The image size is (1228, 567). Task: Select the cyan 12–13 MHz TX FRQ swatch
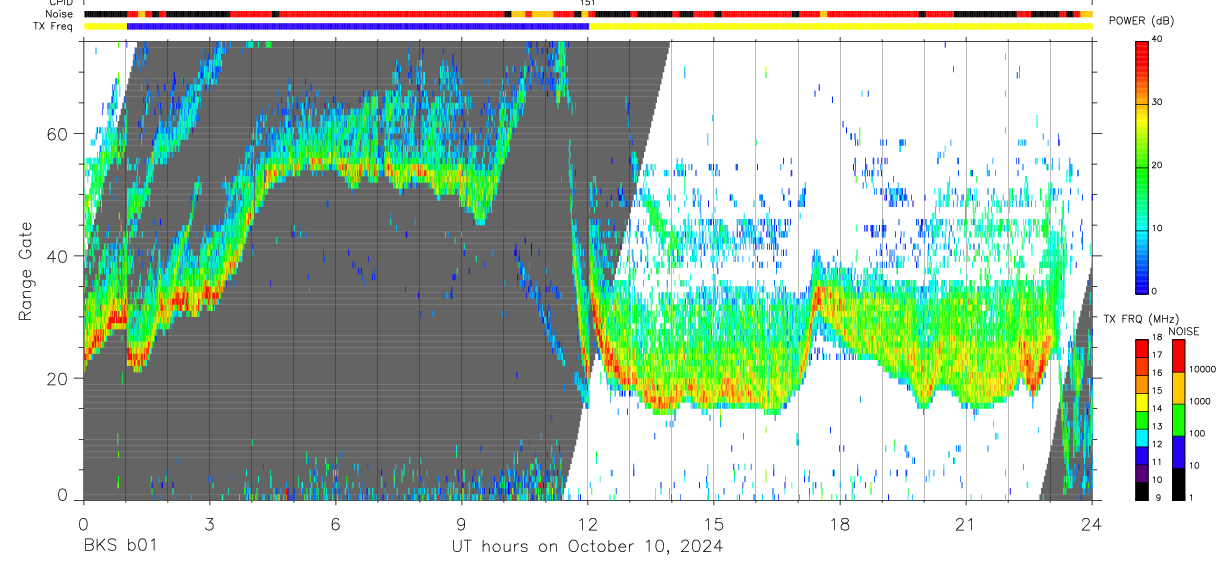[1142, 437]
